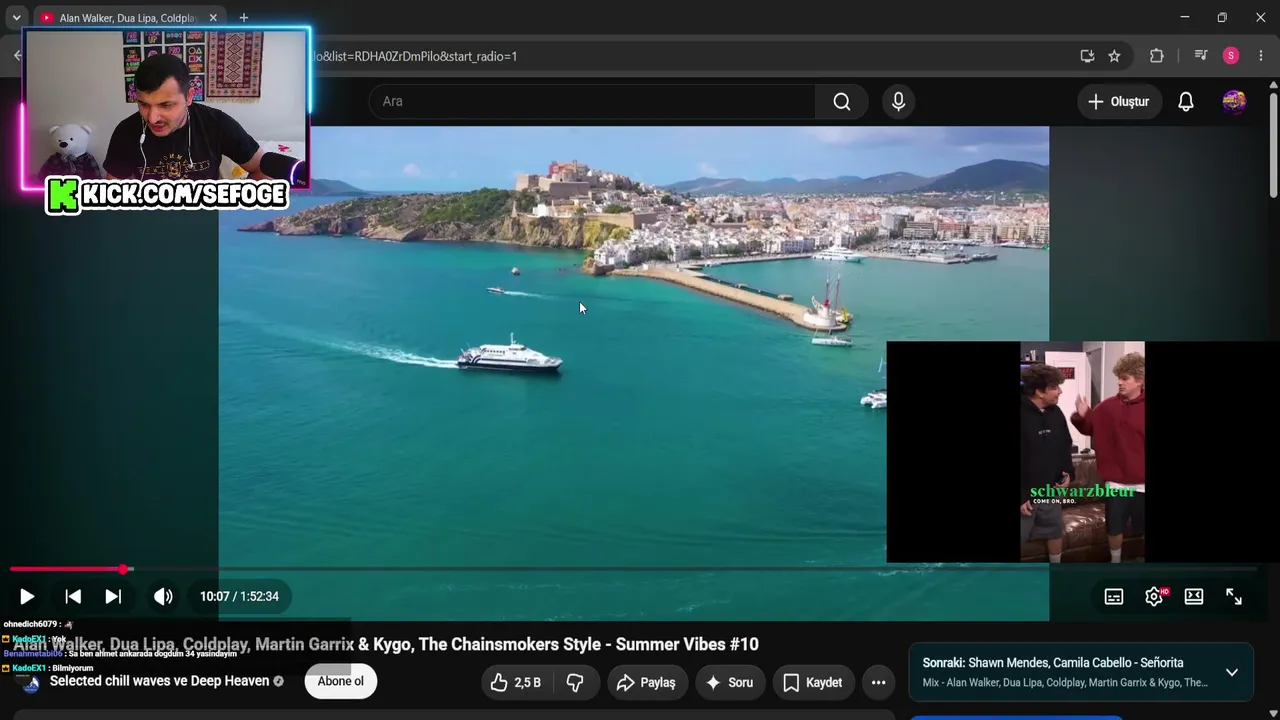Viewport: 1280px width, 720px height.
Task: Click the Oluştur create button
Action: pos(1119,102)
